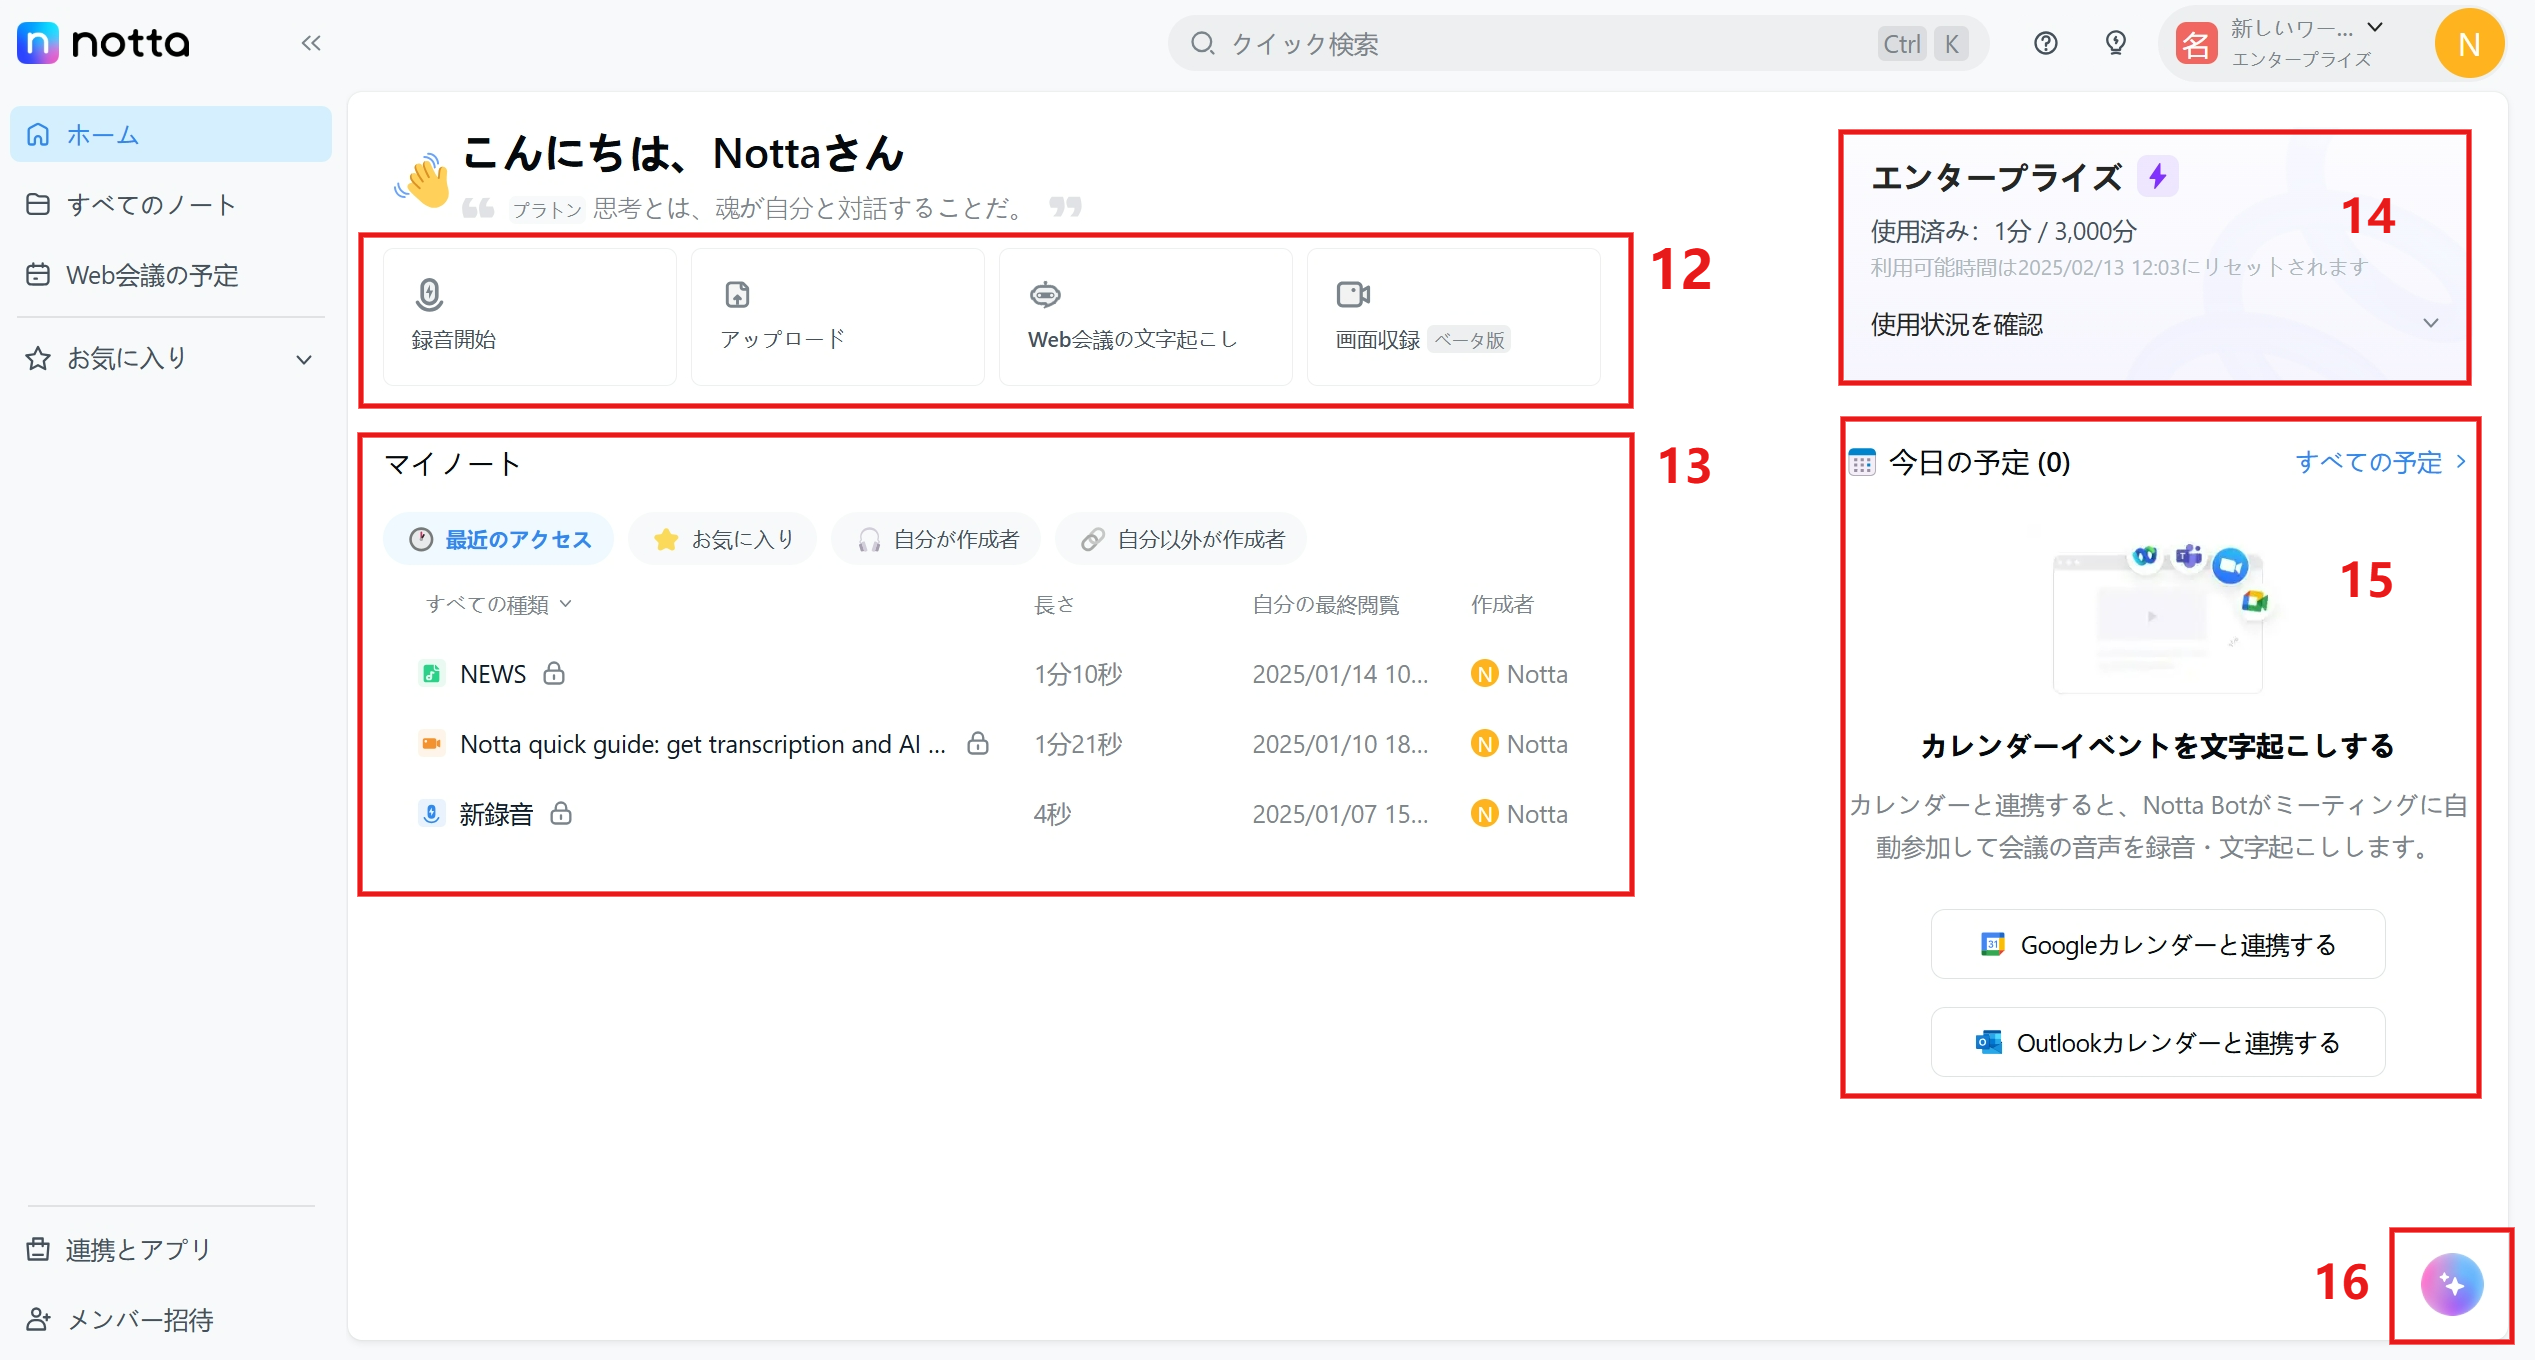
Task: Open ホーム in the sidebar
Action: point(171,134)
